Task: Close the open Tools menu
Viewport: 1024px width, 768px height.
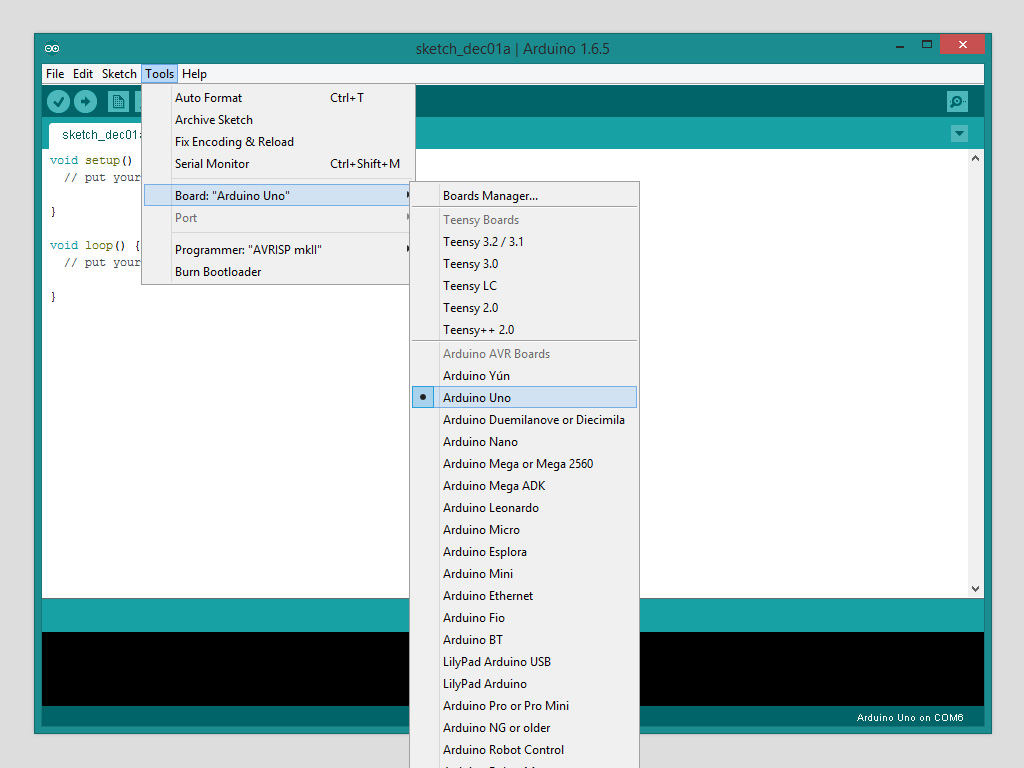Action: pos(159,74)
